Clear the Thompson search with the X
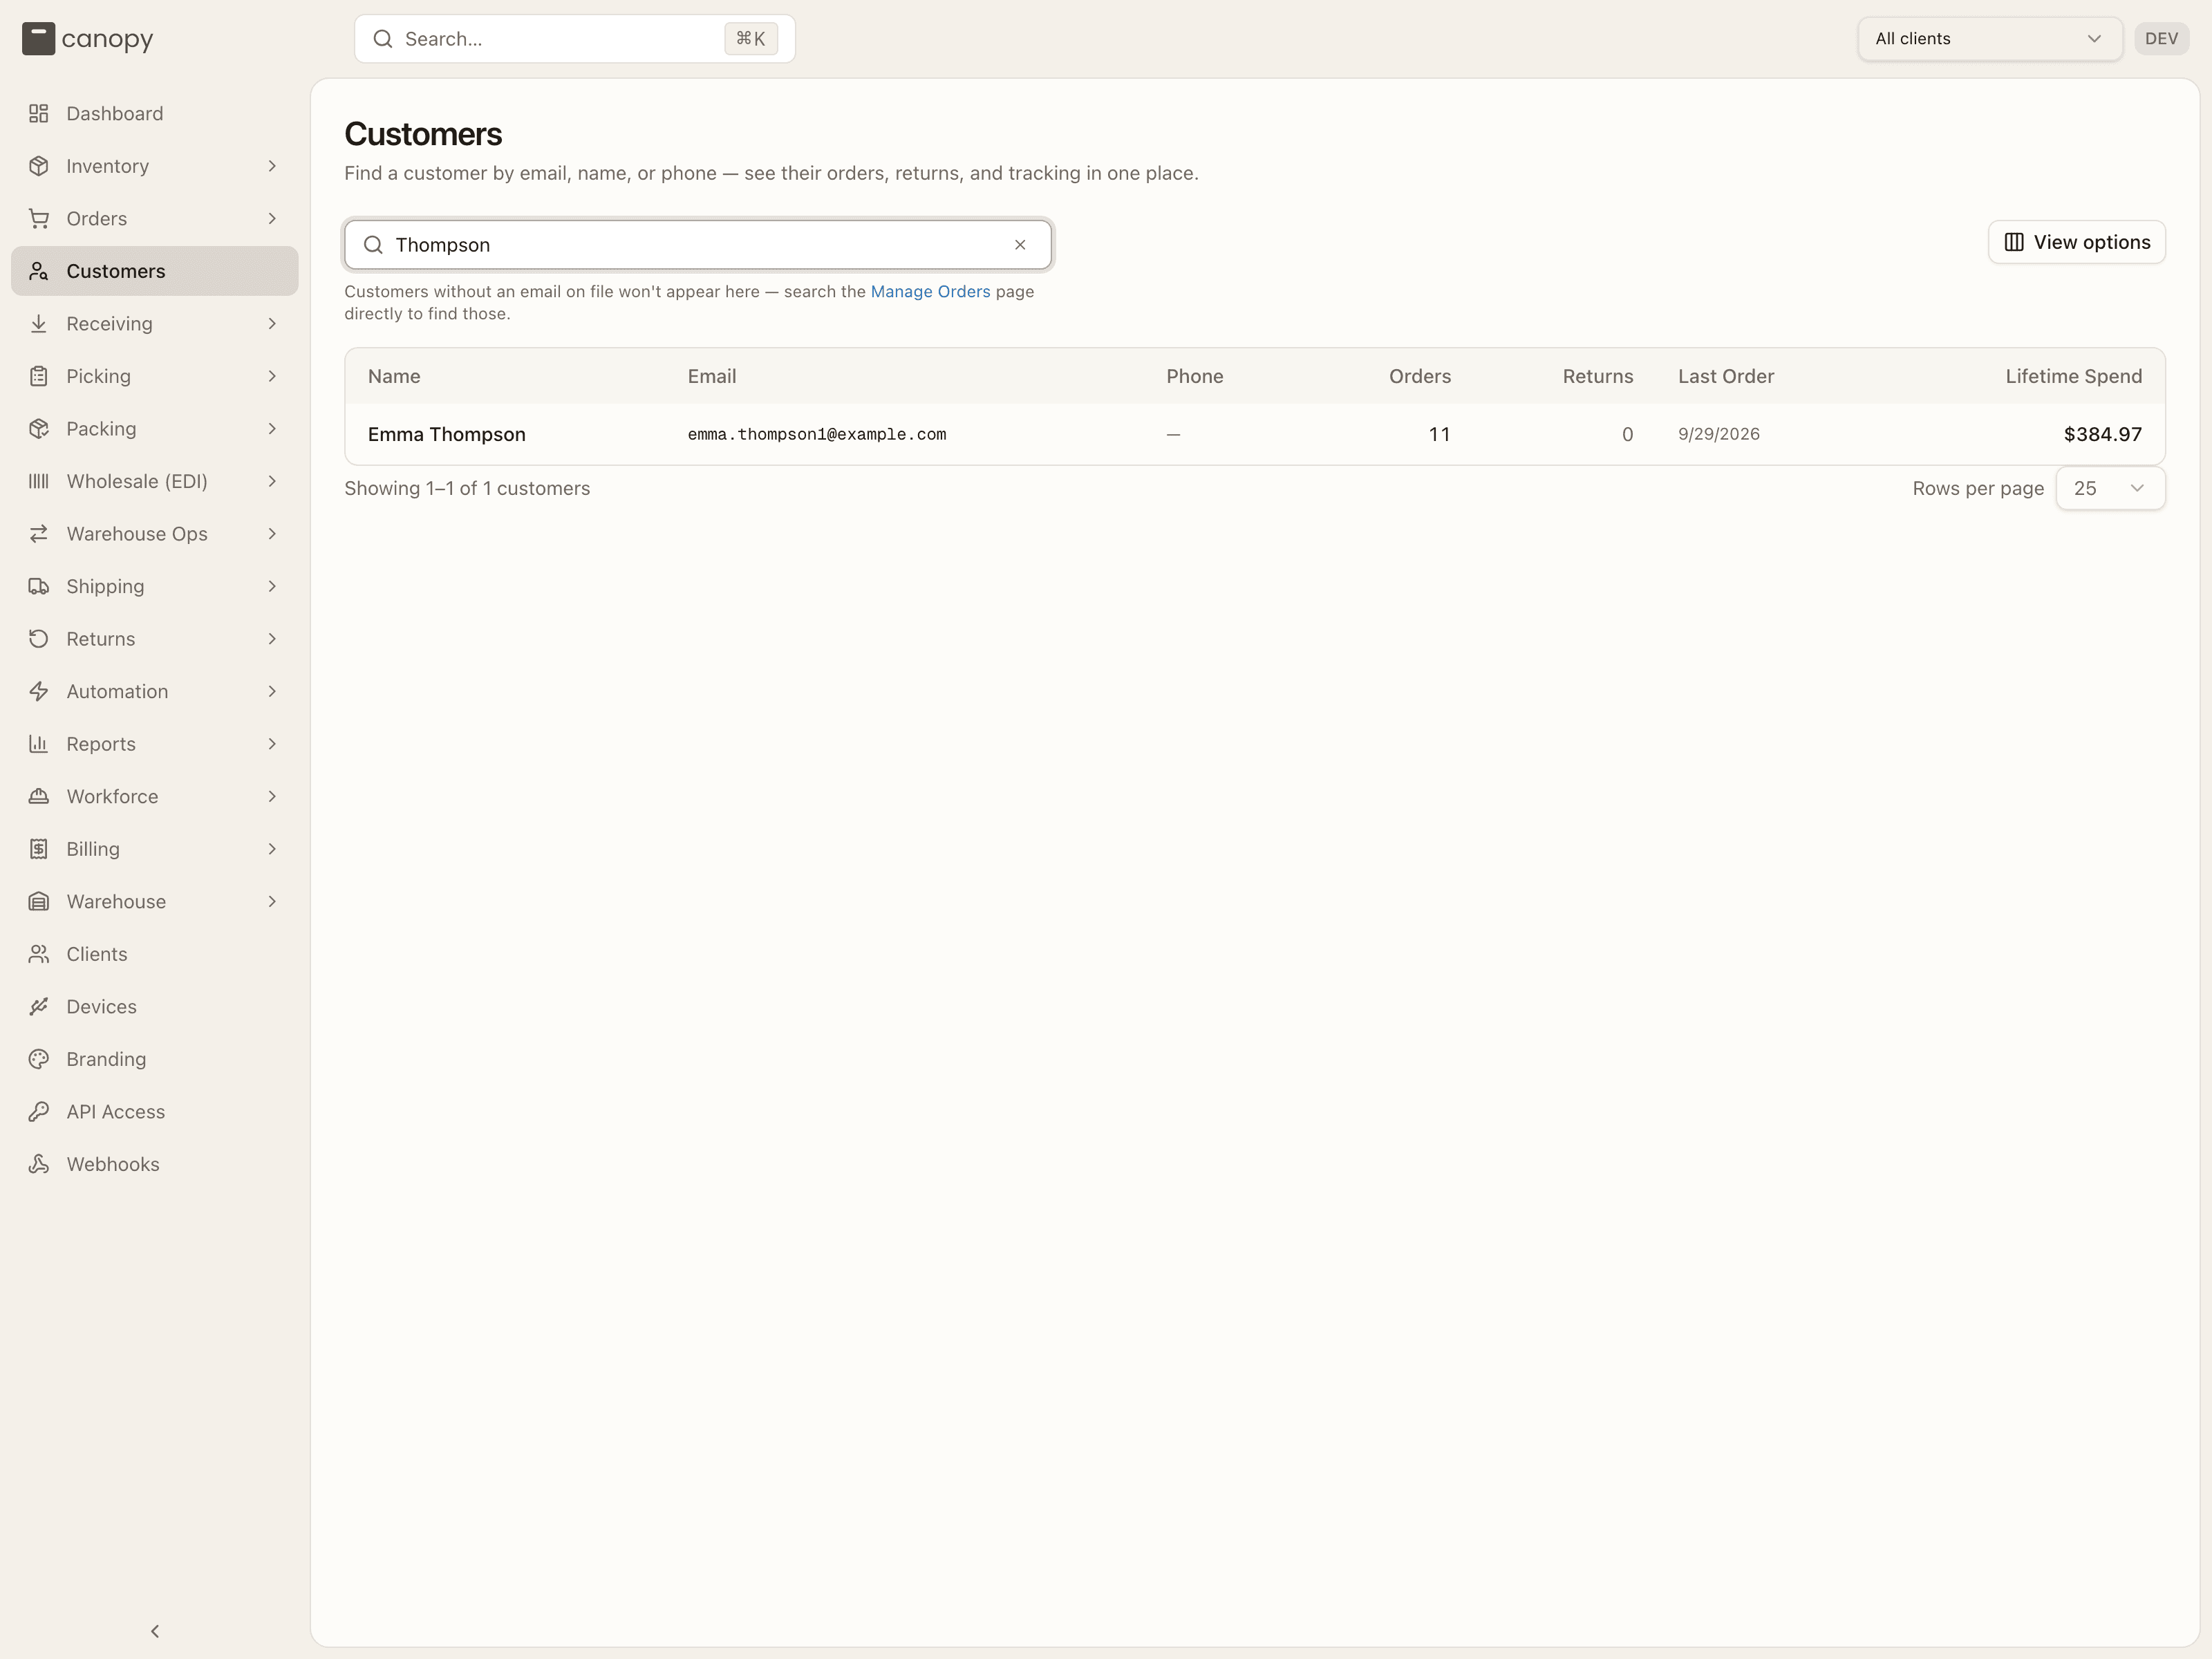This screenshot has width=2212, height=1659. pos(1020,245)
